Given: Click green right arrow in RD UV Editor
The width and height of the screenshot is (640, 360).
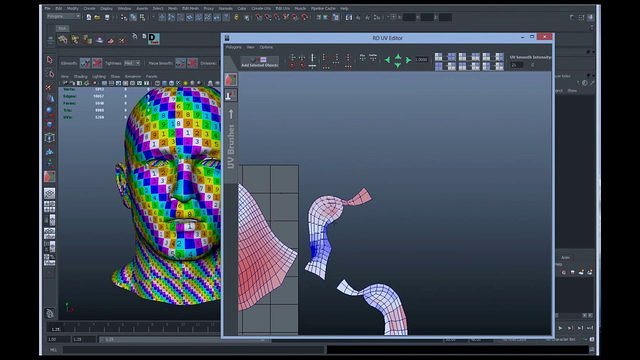Looking at the screenshot, I should pyautogui.click(x=408, y=60).
